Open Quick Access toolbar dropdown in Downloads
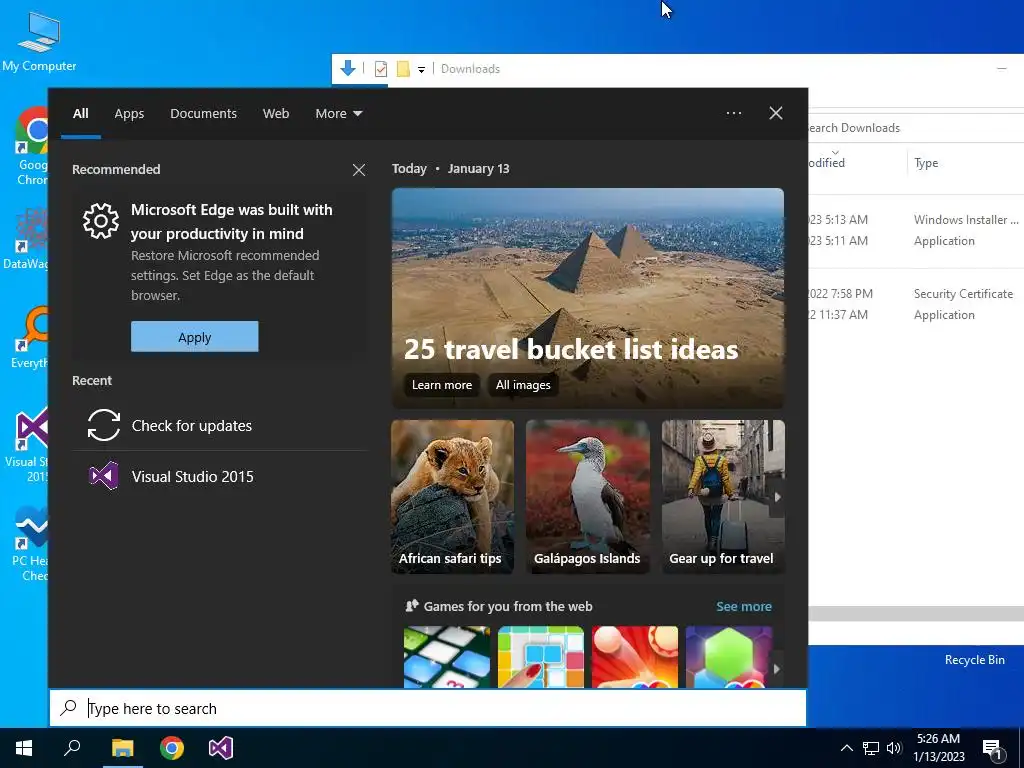Image resolution: width=1024 pixels, height=768 pixels. (x=421, y=69)
